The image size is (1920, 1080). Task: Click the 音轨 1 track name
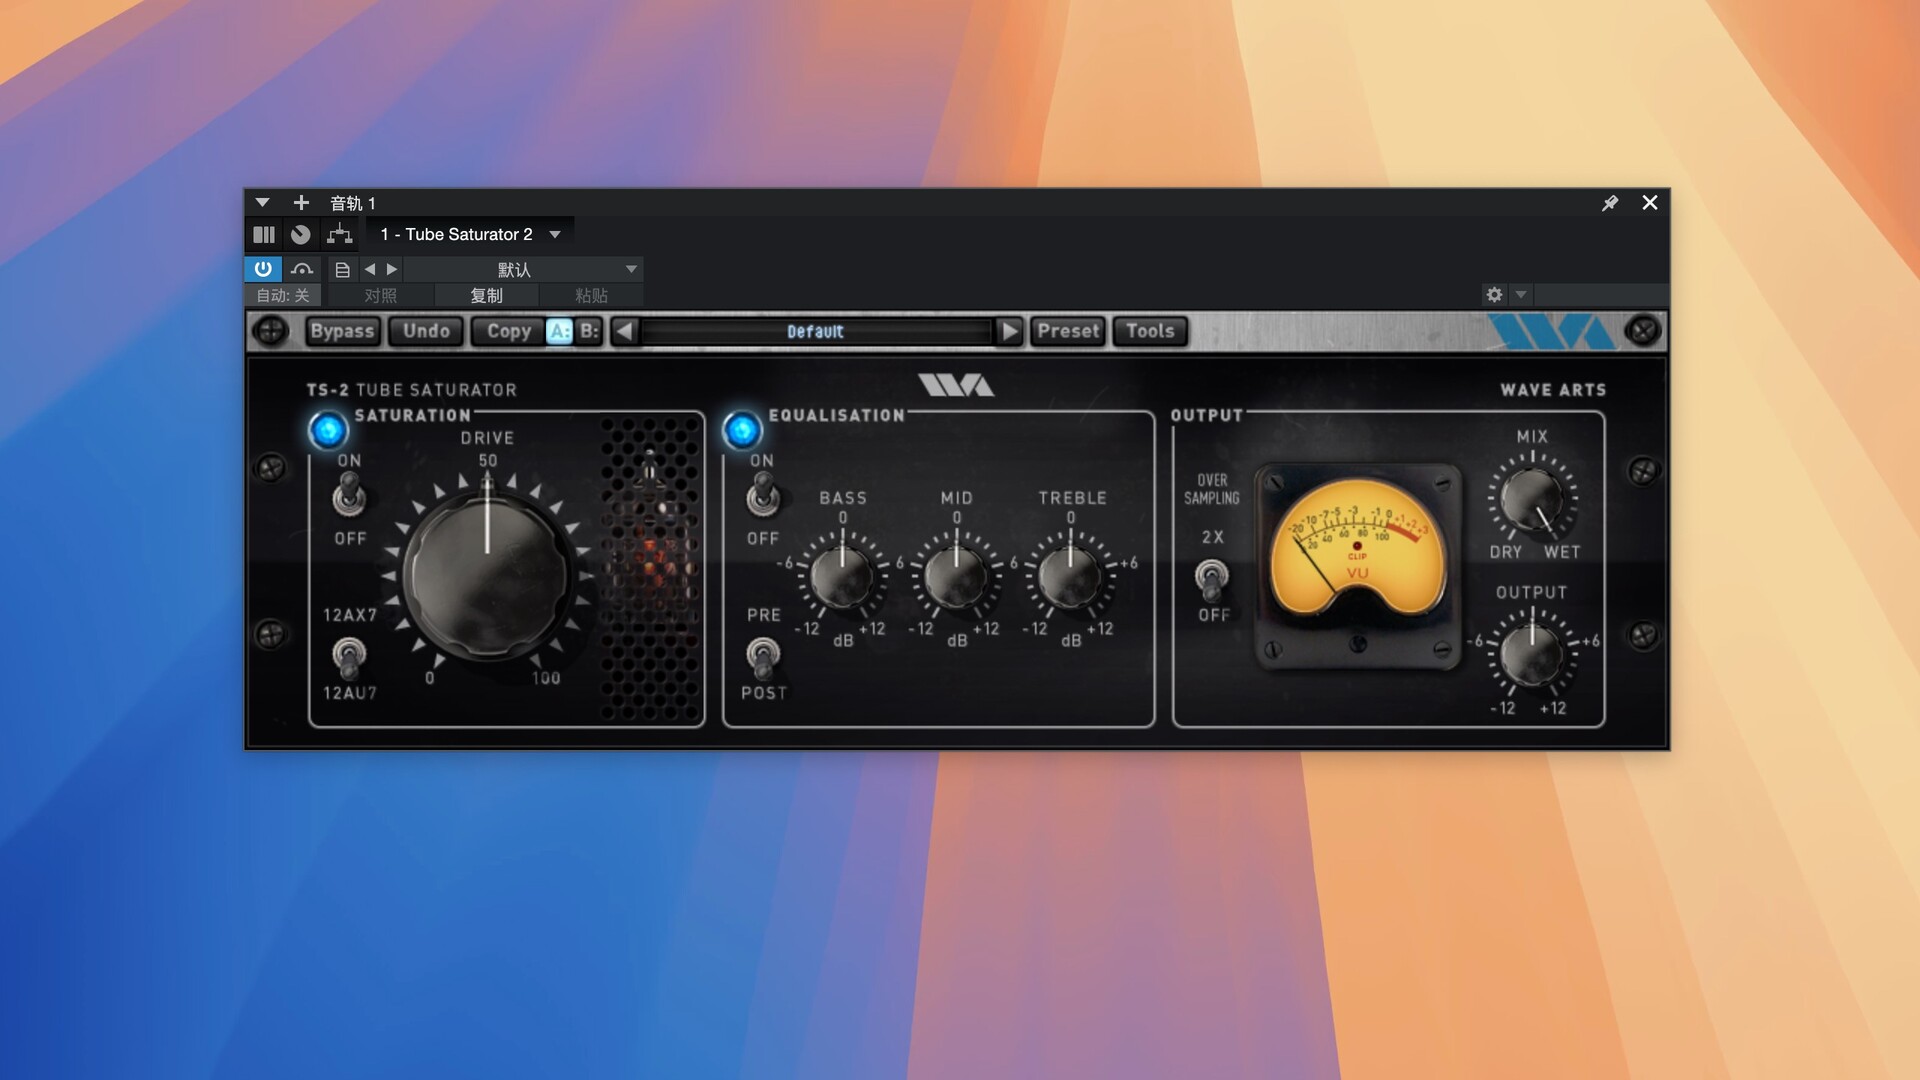(x=353, y=203)
